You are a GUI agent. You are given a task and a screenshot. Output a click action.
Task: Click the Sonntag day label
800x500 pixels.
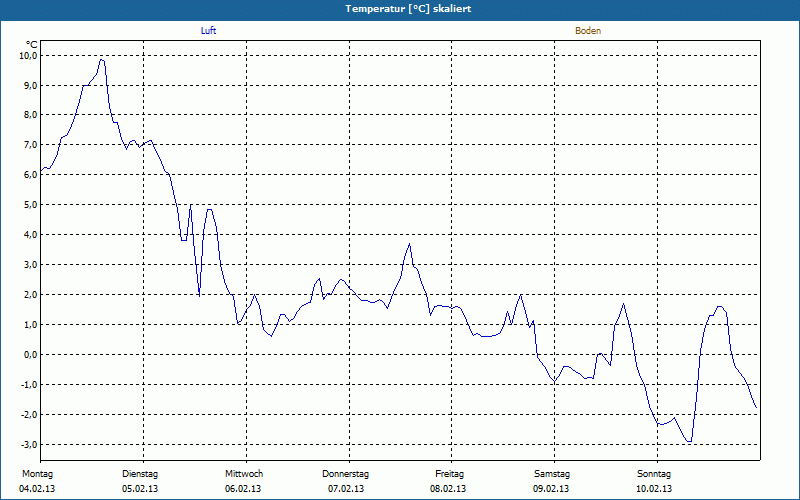pos(654,474)
